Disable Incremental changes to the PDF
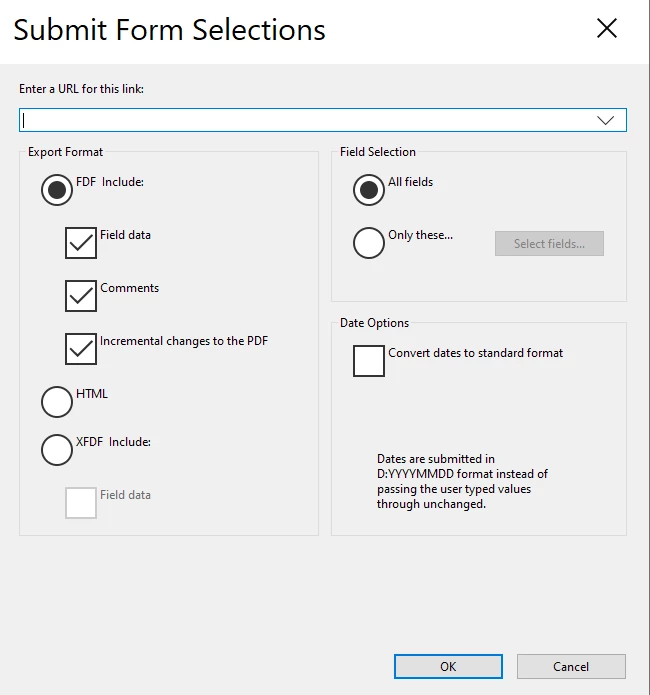650x695 pixels. click(81, 348)
